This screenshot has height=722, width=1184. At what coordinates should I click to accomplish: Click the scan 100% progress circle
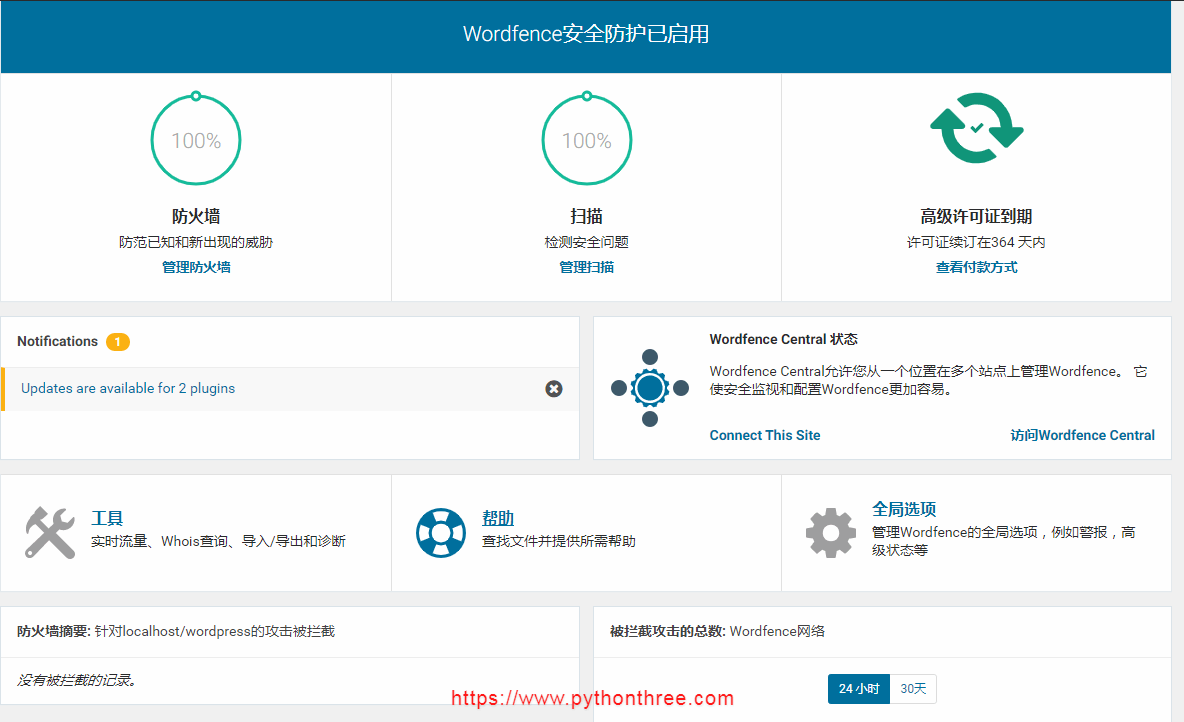(x=586, y=139)
